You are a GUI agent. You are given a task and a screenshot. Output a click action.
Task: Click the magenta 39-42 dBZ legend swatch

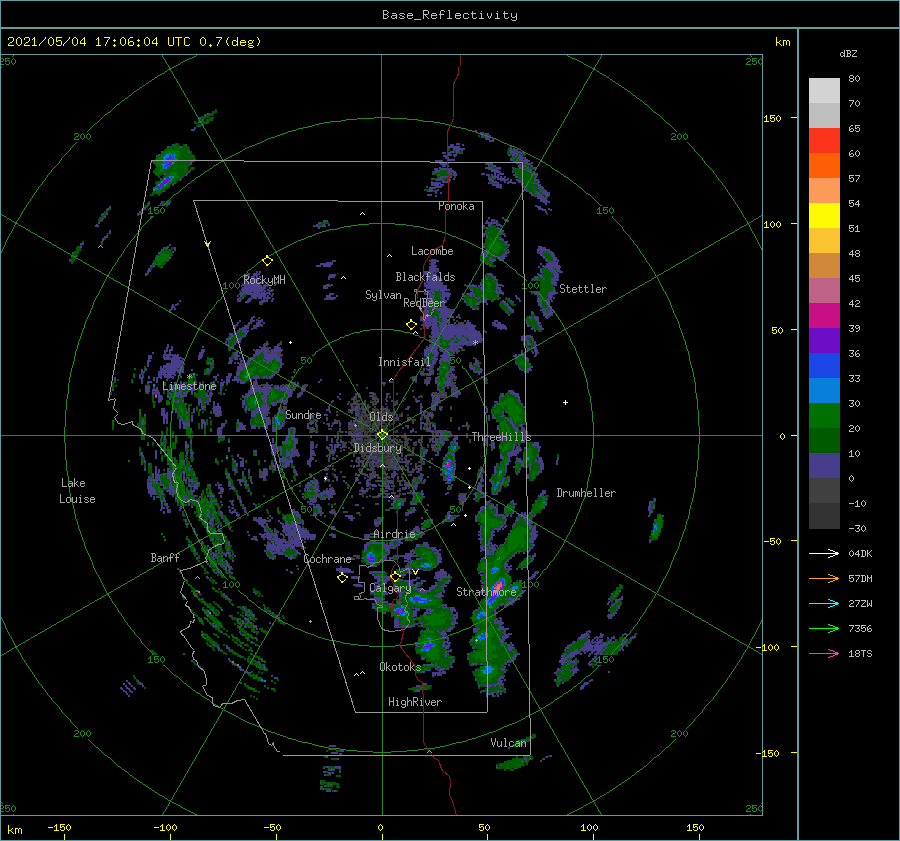[x=824, y=316]
